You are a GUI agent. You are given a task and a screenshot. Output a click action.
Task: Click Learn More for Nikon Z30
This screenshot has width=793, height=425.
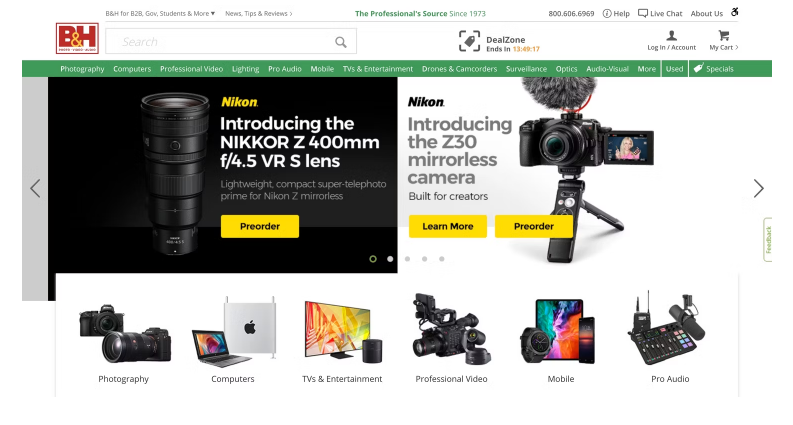click(x=448, y=226)
